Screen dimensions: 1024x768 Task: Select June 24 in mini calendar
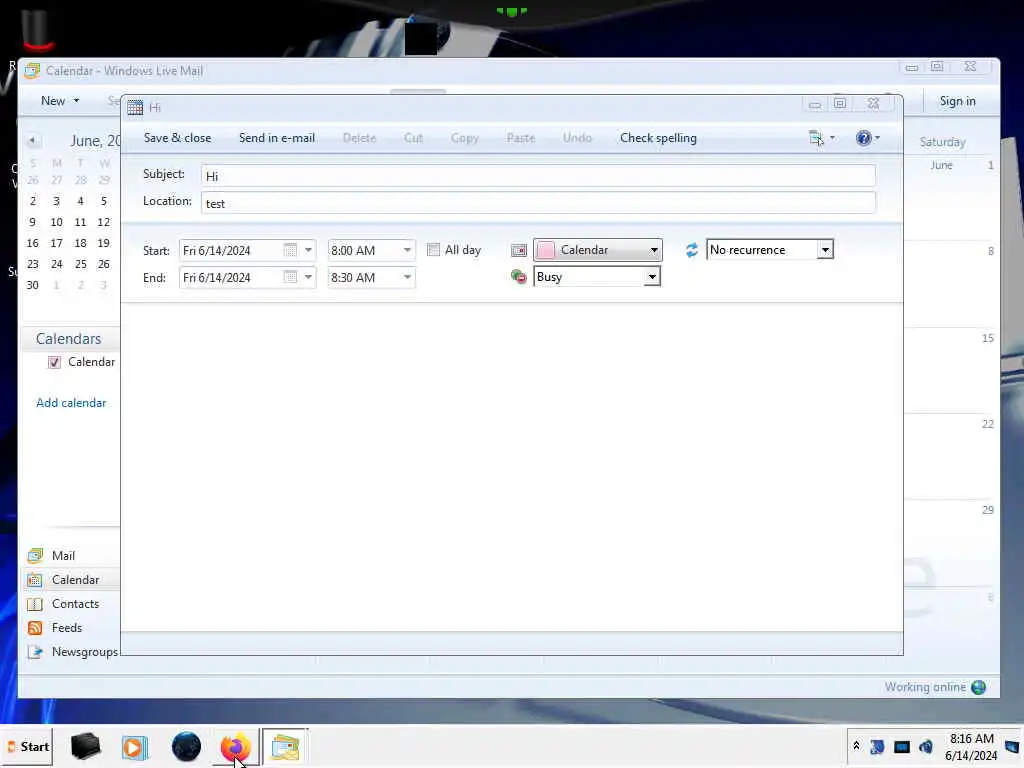57,264
